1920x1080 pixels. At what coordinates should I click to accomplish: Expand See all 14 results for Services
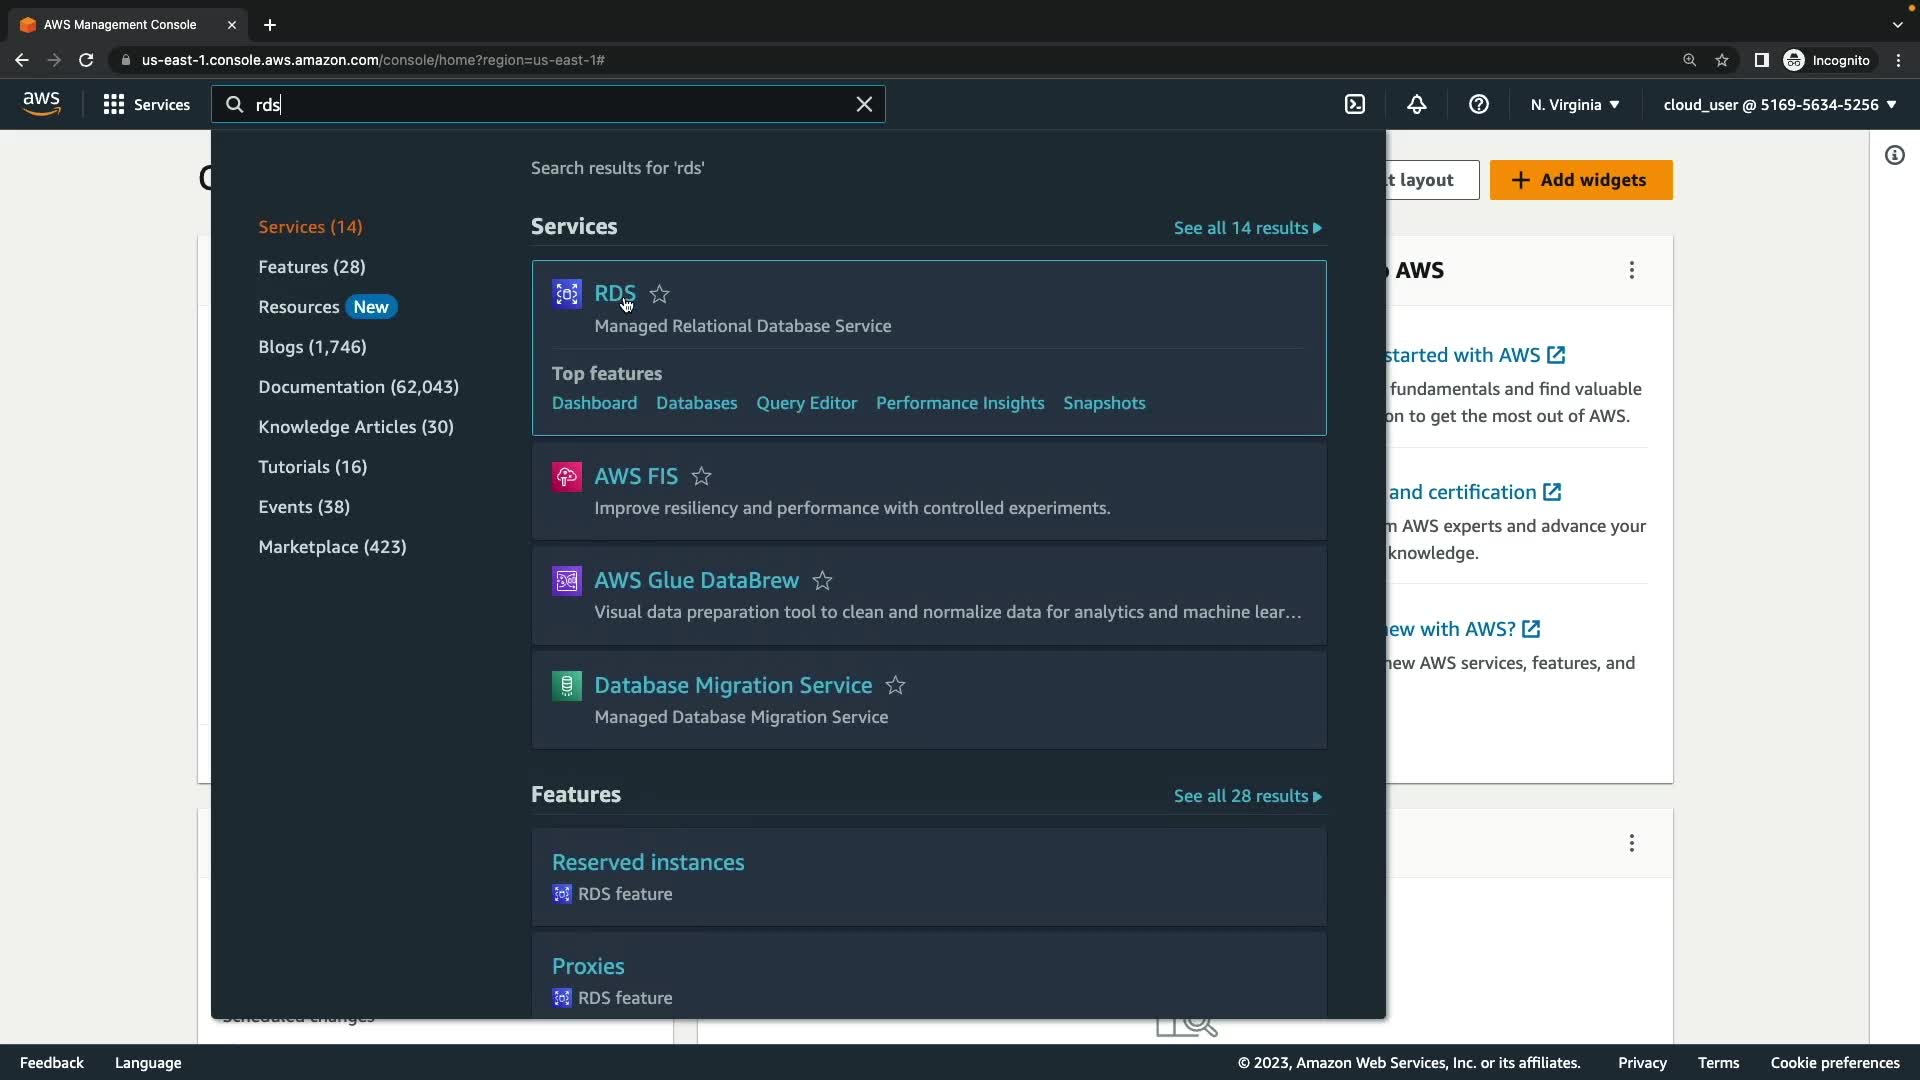(1247, 228)
